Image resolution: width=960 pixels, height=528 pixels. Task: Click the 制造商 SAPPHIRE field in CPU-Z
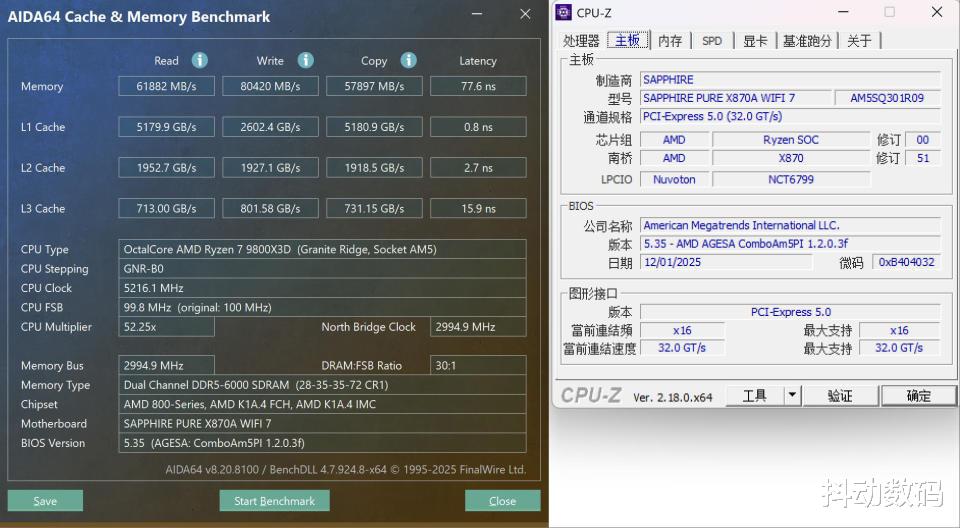(x=790, y=80)
